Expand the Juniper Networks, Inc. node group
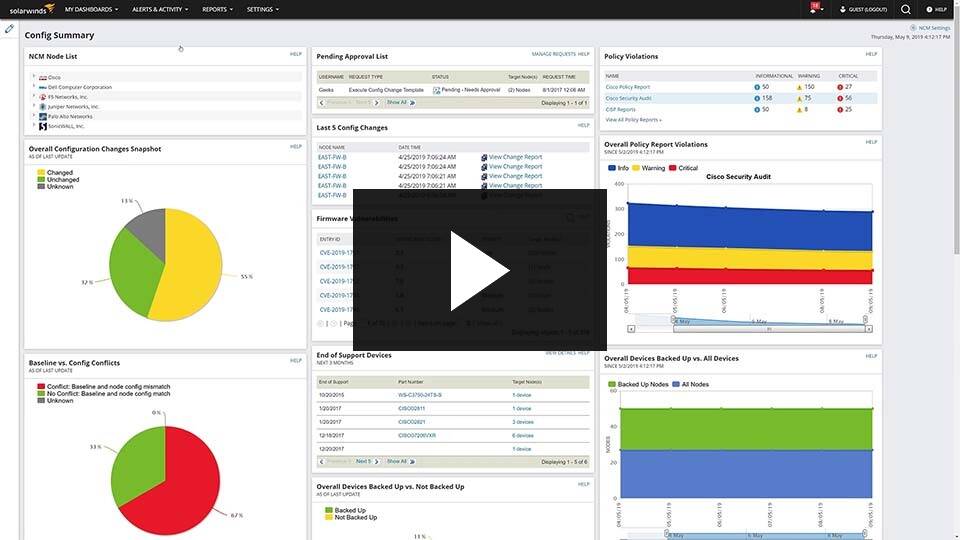Image resolution: width=960 pixels, height=540 pixels. 34,106
